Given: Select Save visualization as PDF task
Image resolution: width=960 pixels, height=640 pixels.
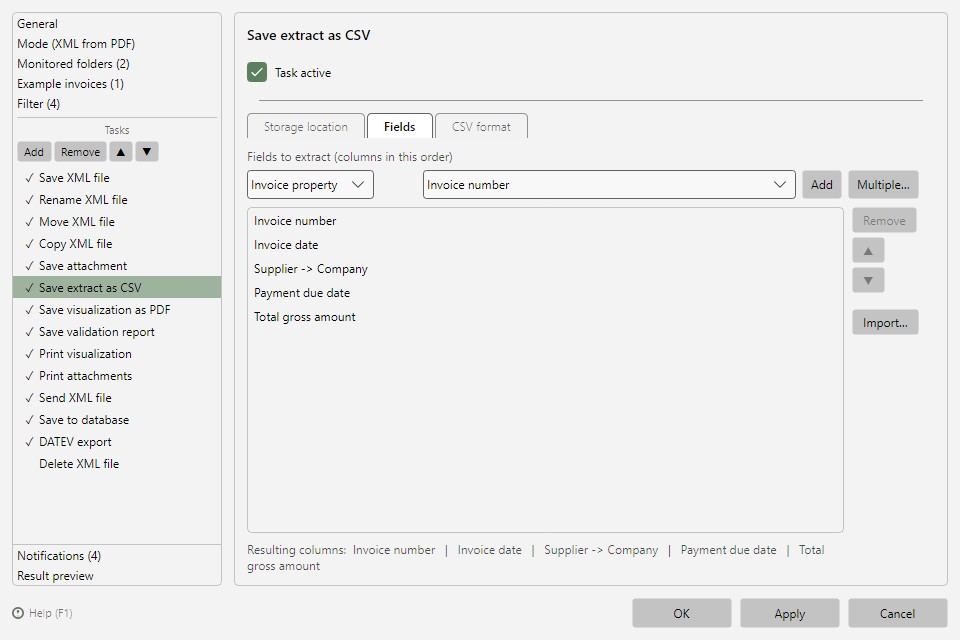Looking at the screenshot, I should tap(117, 310).
